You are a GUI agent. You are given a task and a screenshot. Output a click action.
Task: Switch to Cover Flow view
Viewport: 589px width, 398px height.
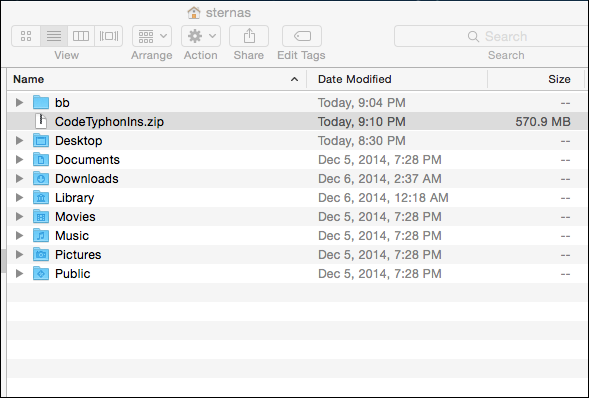click(x=109, y=36)
